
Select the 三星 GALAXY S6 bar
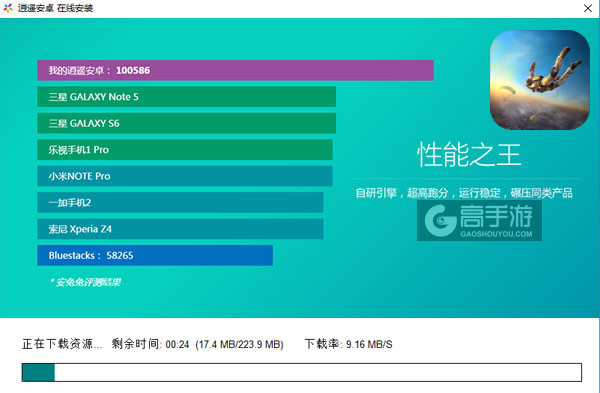point(187,123)
